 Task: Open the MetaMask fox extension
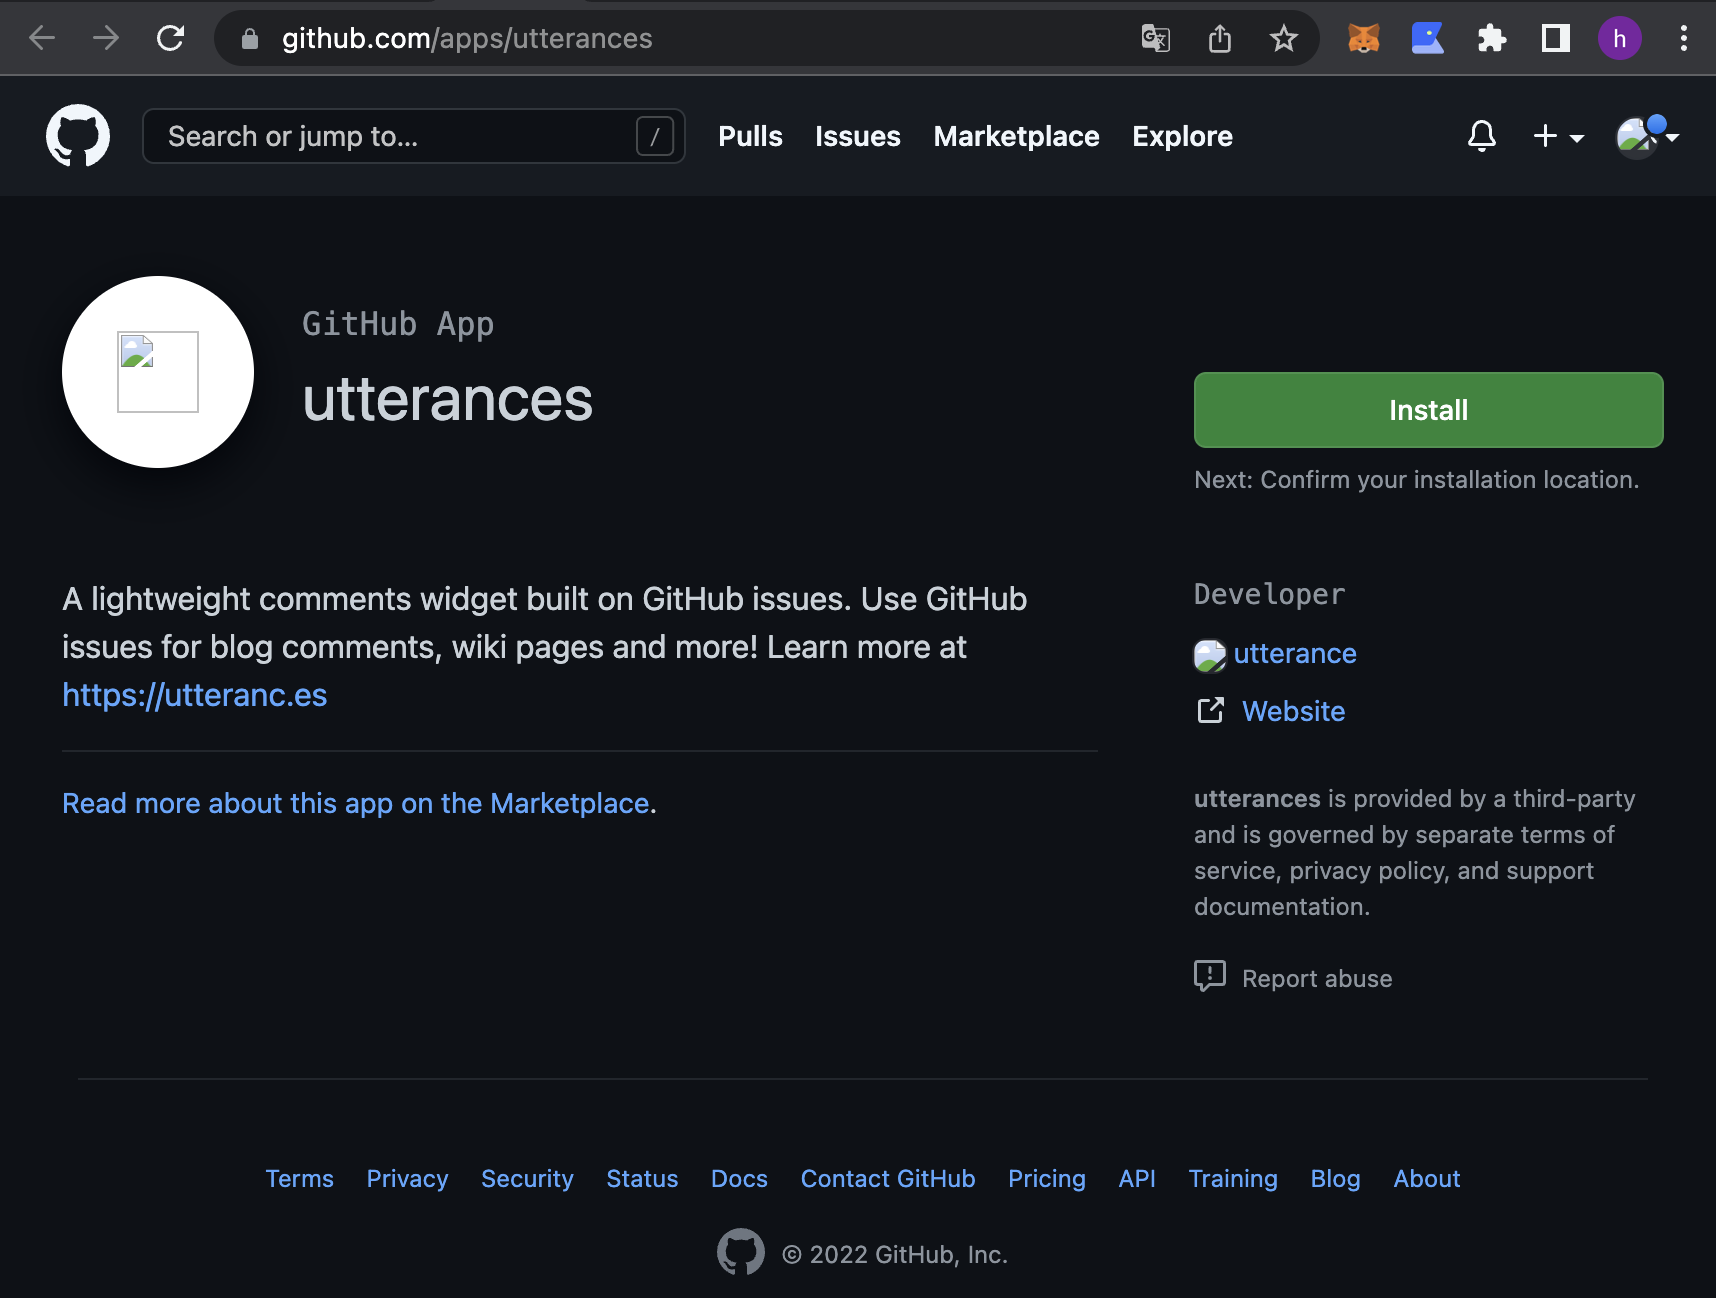[1363, 39]
